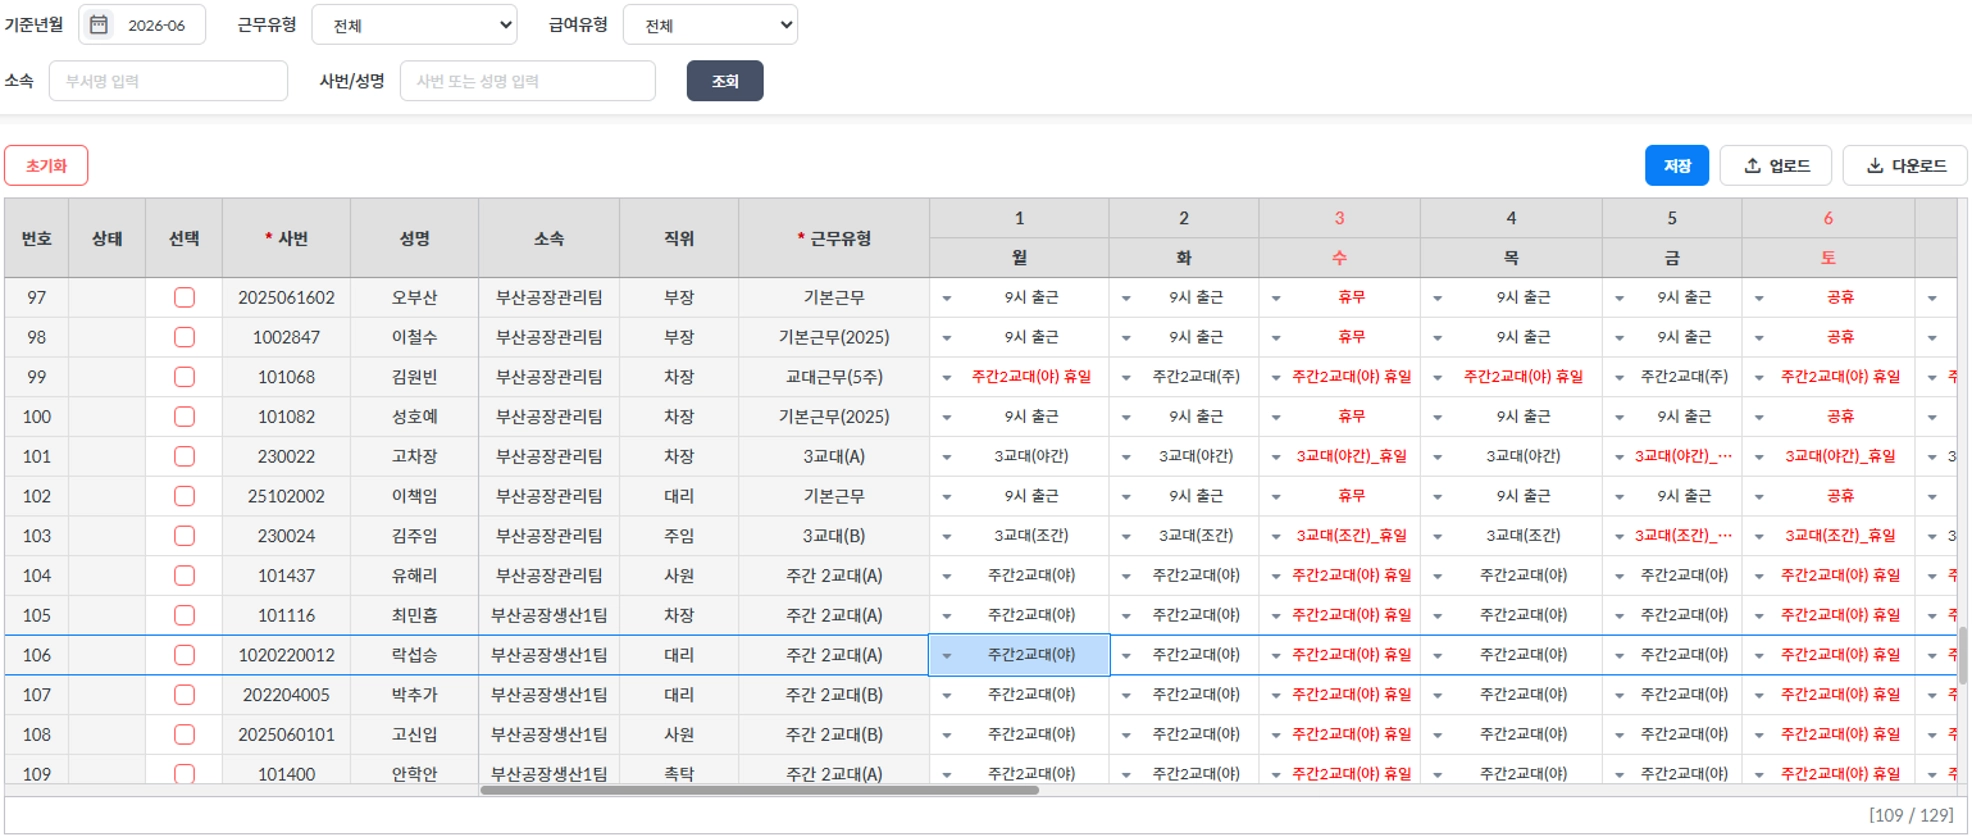The width and height of the screenshot is (1972, 837).
Task: Click the name 고신입
Action: pyautogui.click(x=414, y=734)
